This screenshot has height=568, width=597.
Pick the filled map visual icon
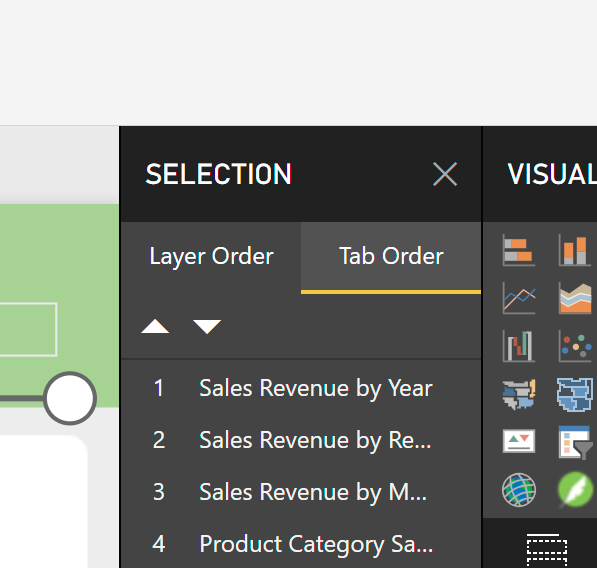(x=575, y=394)
